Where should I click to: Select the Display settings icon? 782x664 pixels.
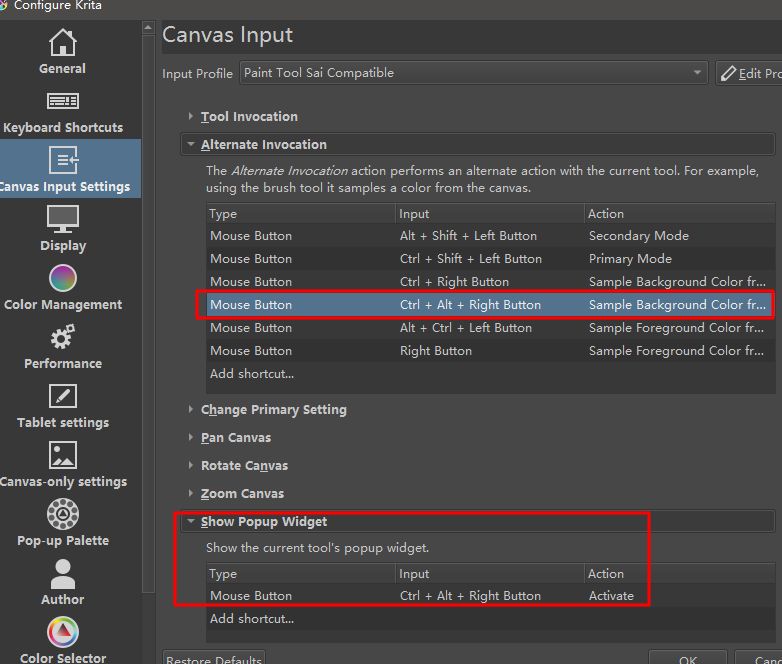(62, 219)
